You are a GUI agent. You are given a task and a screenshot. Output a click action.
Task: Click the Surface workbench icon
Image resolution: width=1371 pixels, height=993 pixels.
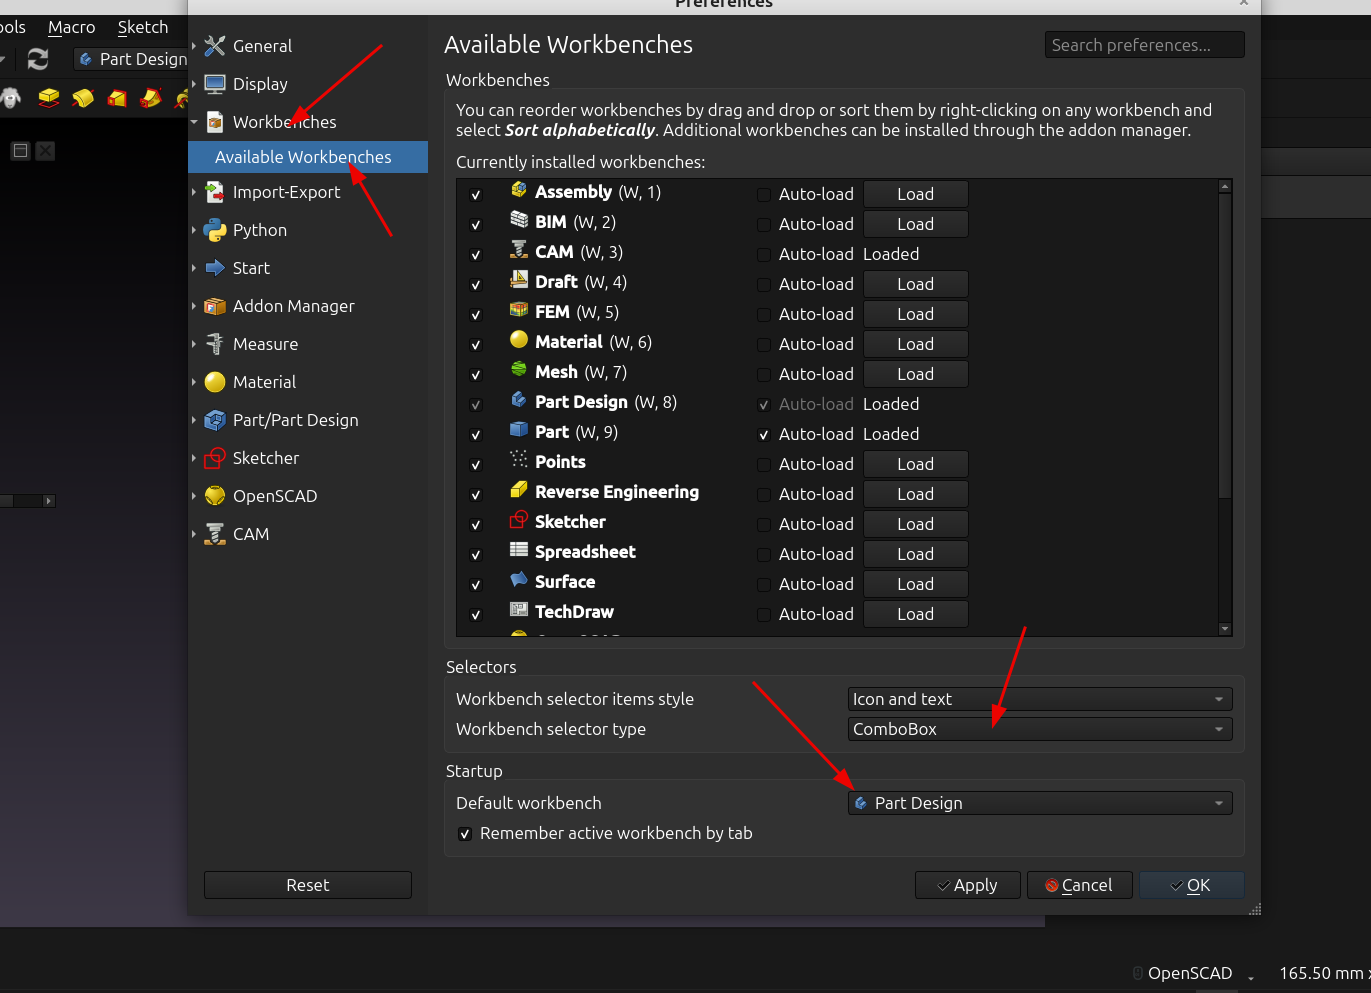click(x=519, y=580)
